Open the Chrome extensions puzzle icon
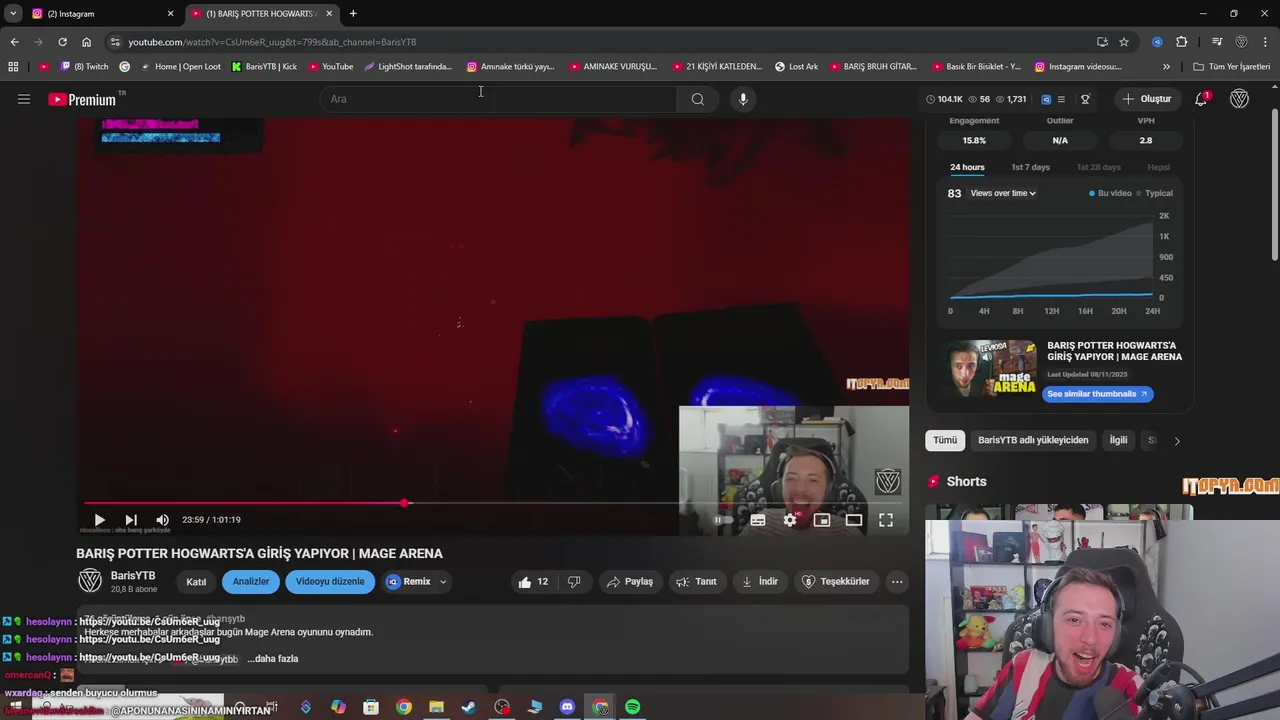Screen dimensions: 1280x720 1182,42
